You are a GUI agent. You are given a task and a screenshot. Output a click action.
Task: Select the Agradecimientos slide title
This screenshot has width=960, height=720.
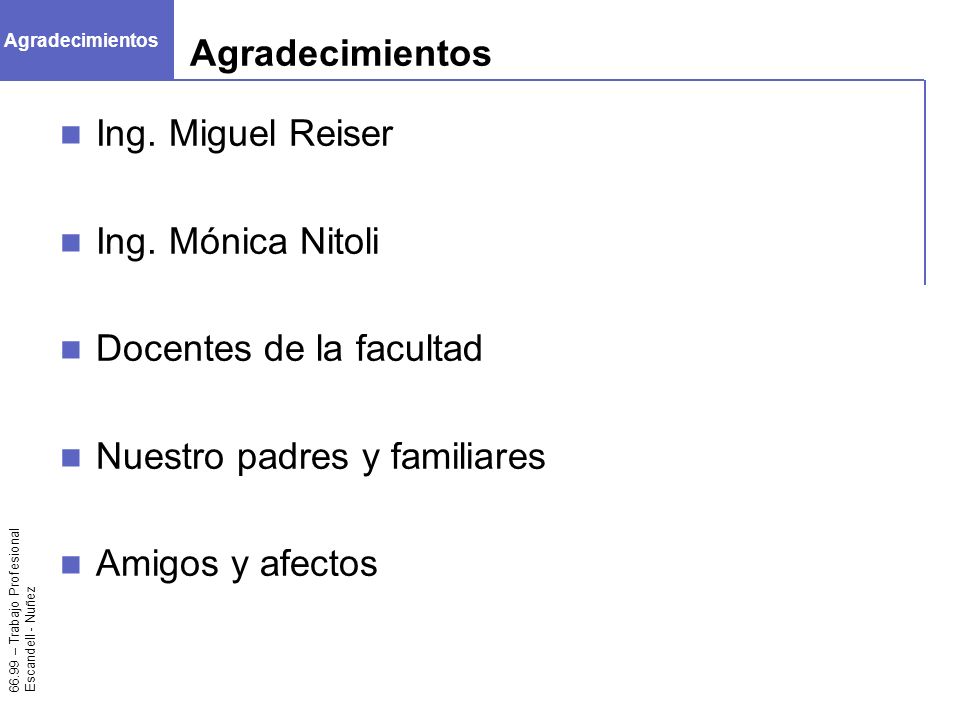[x=340, y=53]
